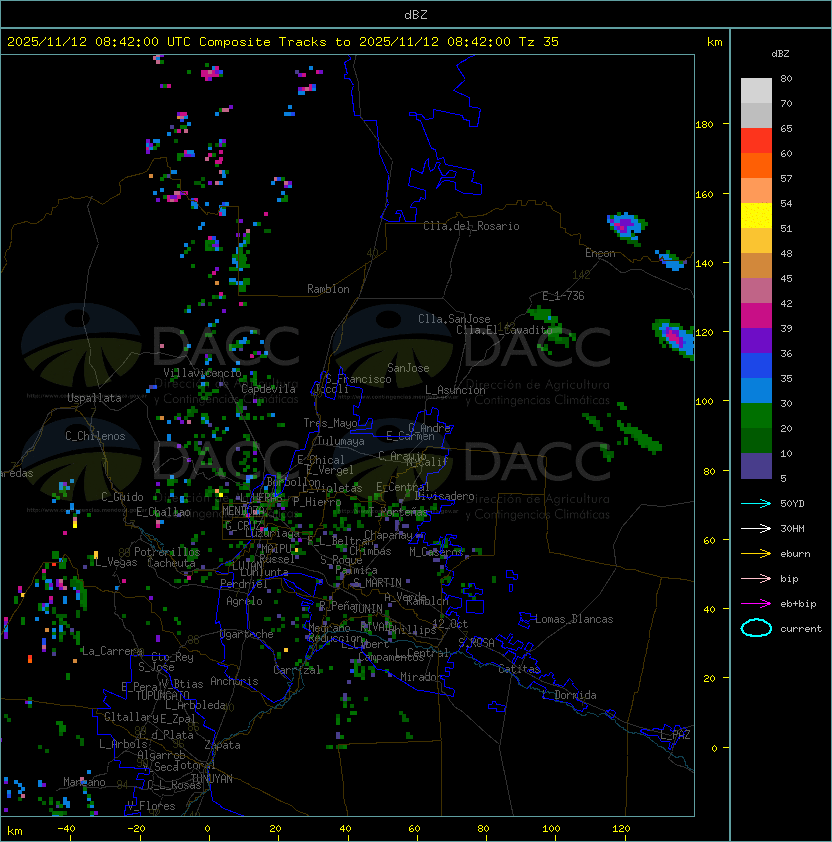Image resolution: width=832 pixels, height=842 pixels.
Task: Click the 'L_Dormida' map label
Action: [x=569, y=695]
